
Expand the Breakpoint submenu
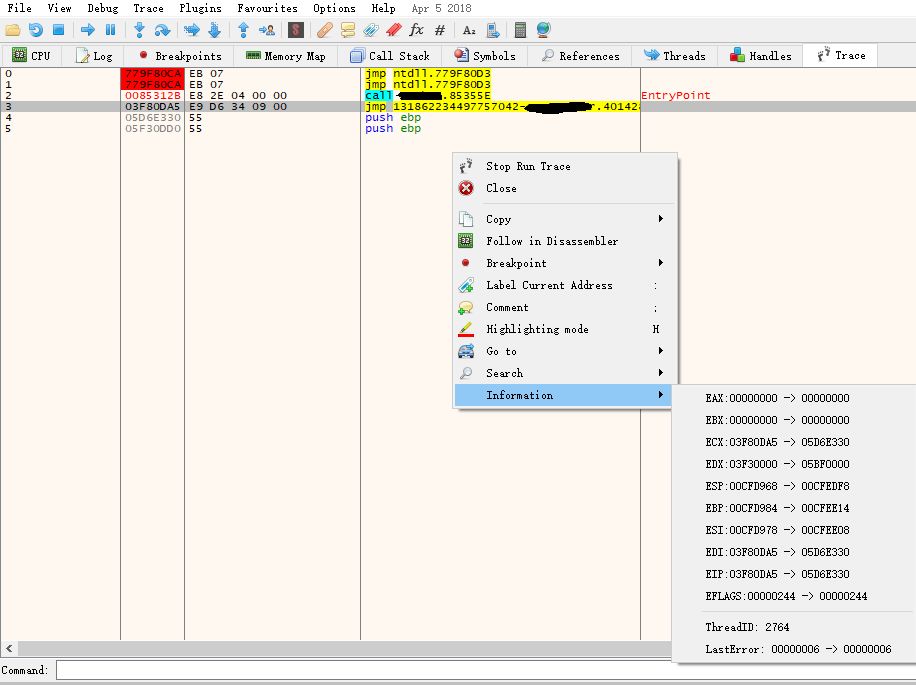565,263
